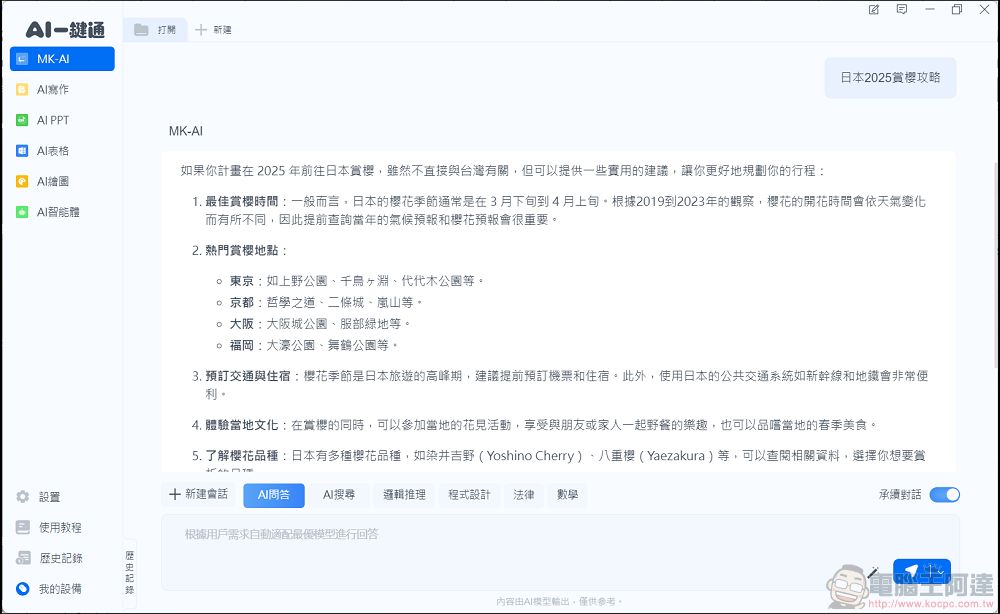Click the magic wand prompt optimizer icon

[x=873, y=572]
